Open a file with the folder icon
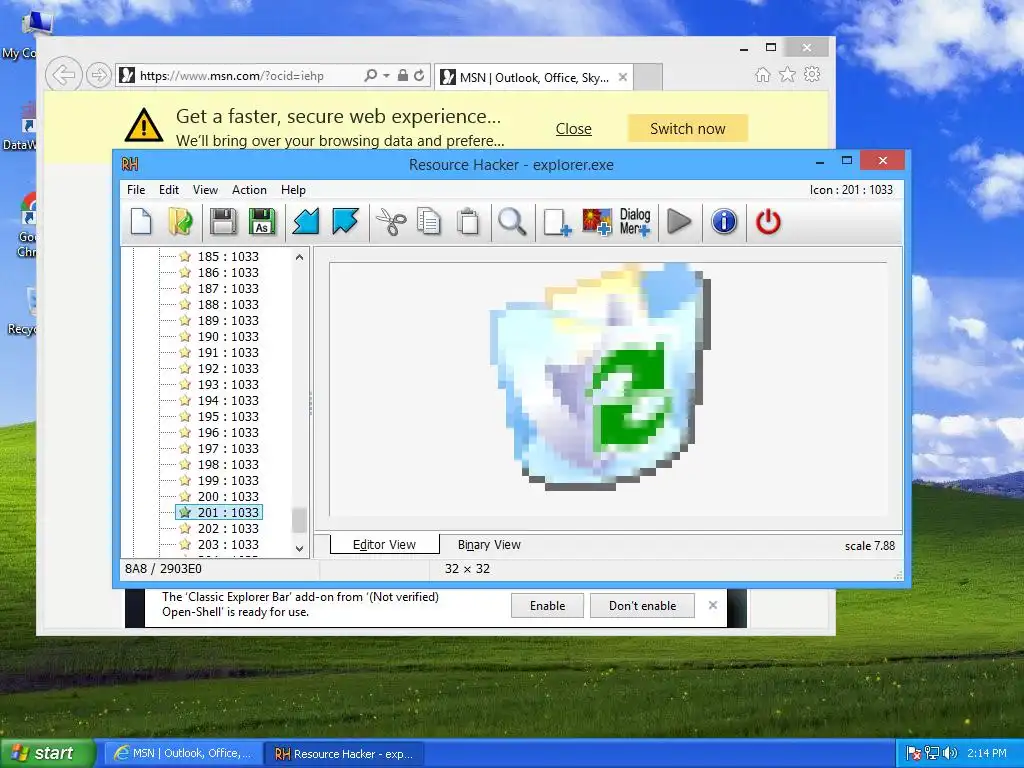This screenshot has width=1024, height=768. coord(180,222)
